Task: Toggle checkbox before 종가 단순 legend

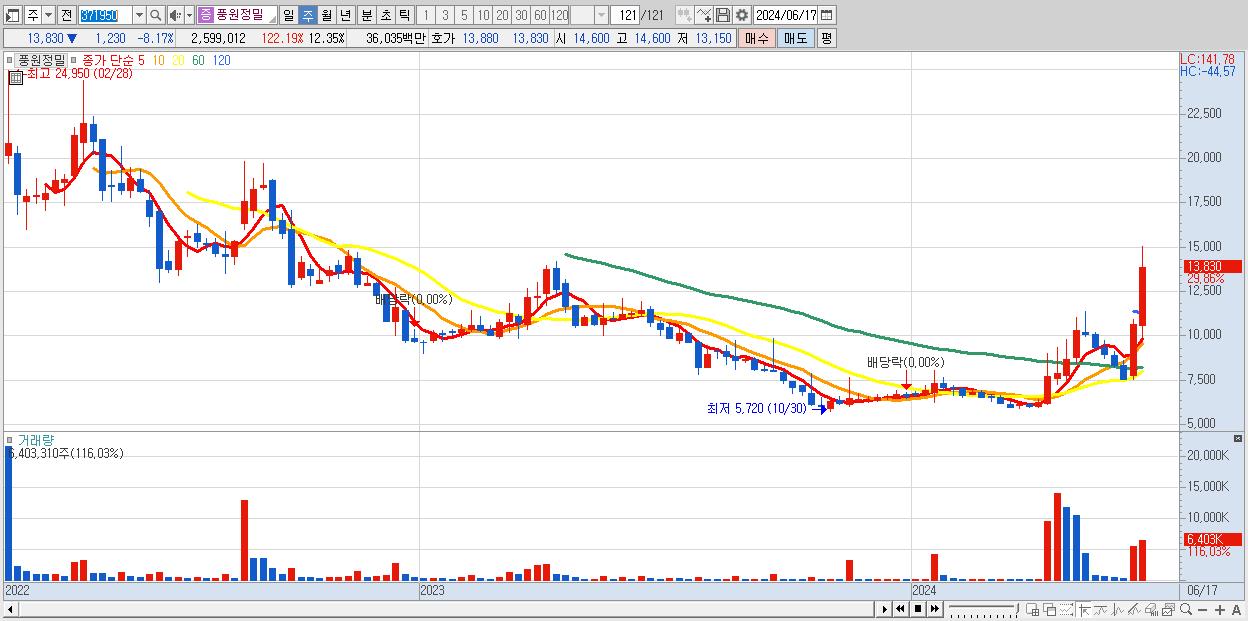Action: [75, 60]
